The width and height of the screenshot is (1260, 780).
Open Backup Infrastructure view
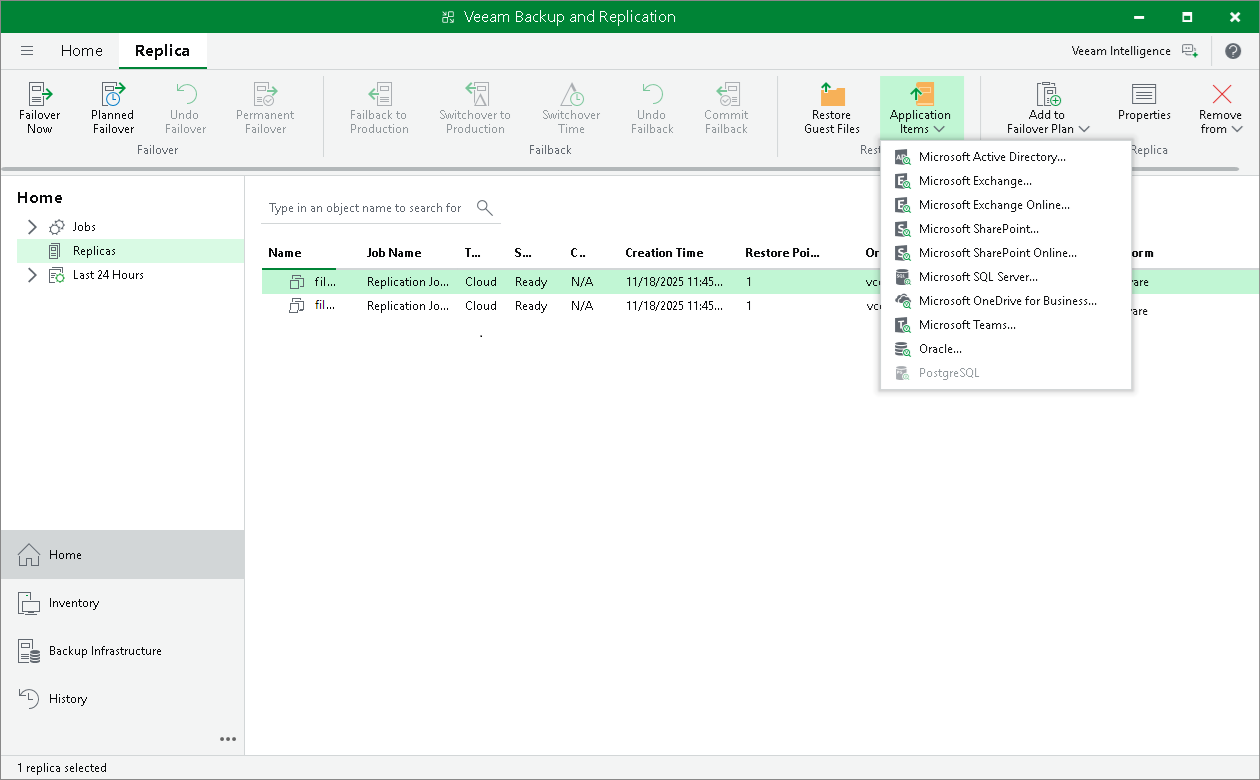(x=122, y=651)
